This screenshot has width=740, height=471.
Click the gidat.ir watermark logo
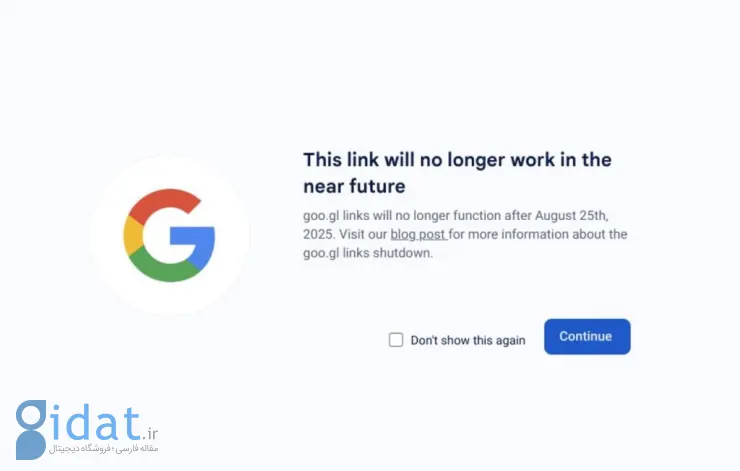(x=87, y=430)
